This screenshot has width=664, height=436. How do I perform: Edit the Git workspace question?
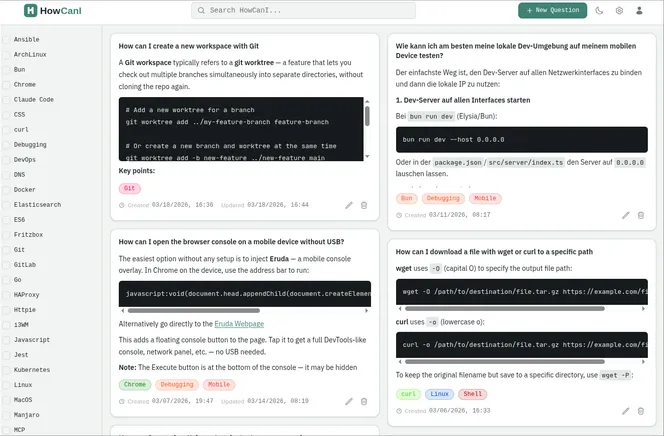[x=349, y=204]
